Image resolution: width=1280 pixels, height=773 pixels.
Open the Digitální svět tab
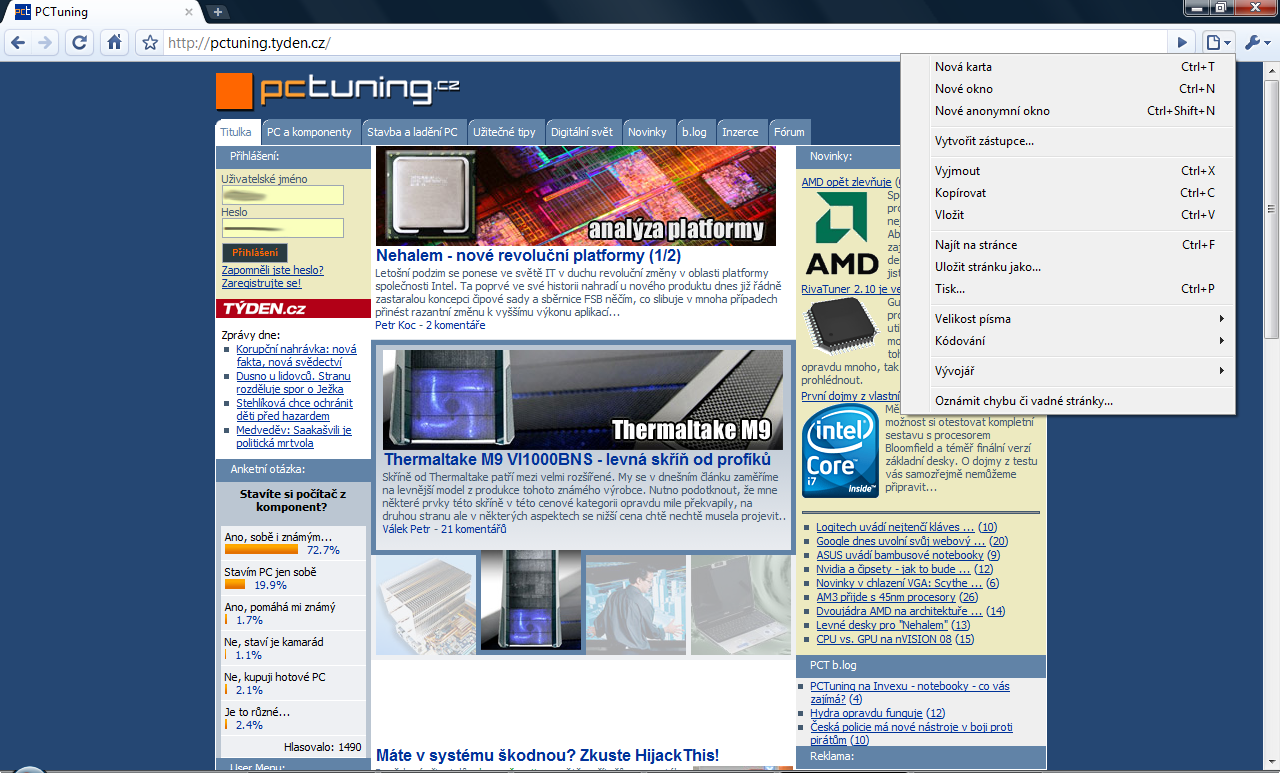point(582,132)
